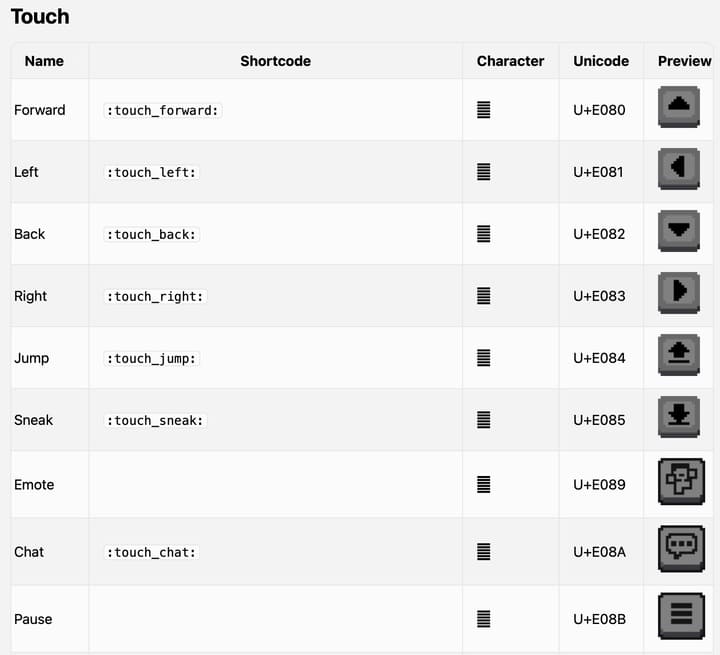
Task: Click the Shortcode column header
Action: pos(275,61)
